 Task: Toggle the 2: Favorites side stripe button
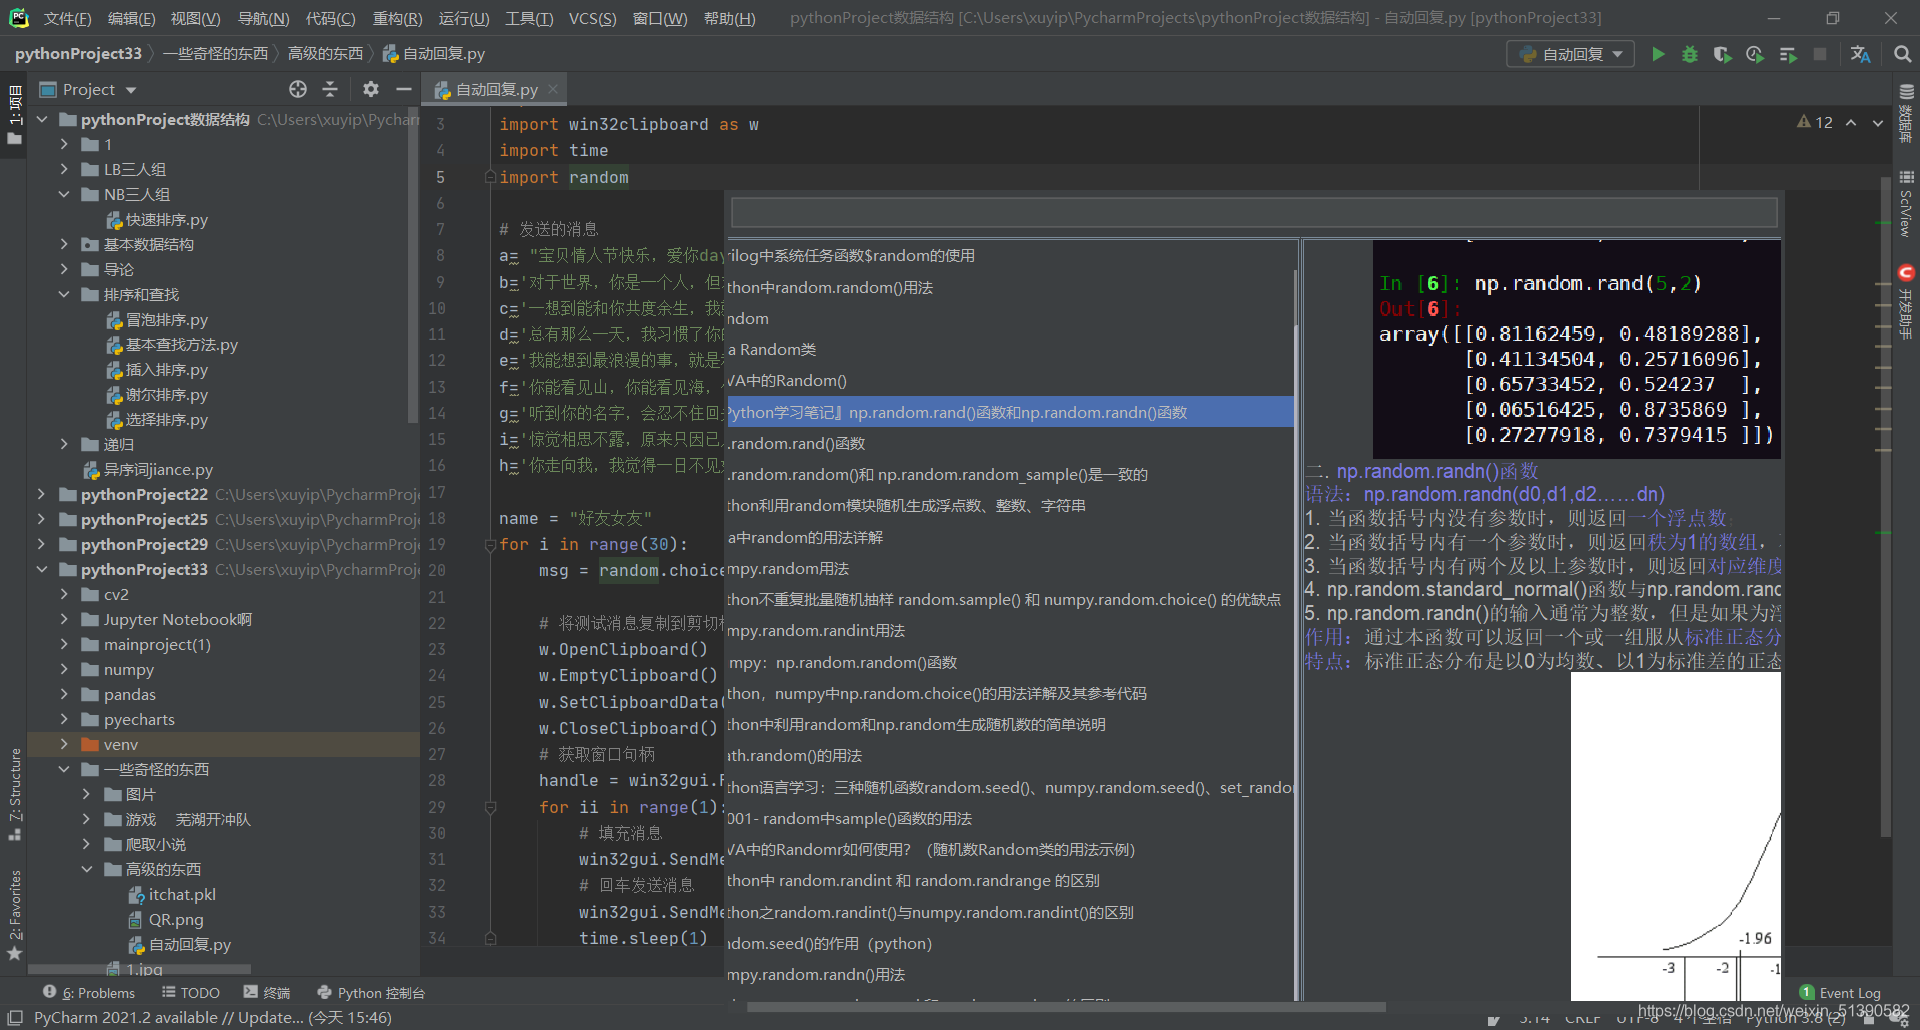point(14,914)
